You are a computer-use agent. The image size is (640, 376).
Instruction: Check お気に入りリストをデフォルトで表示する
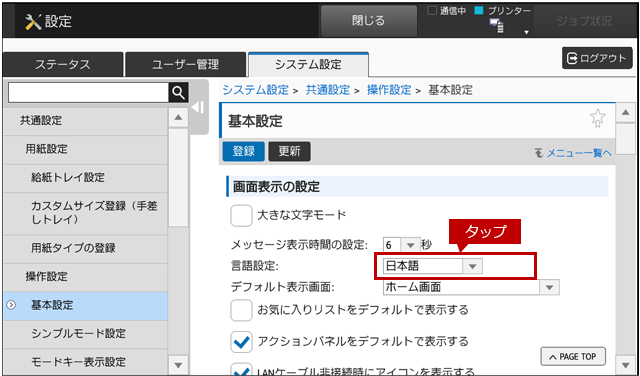241,310
